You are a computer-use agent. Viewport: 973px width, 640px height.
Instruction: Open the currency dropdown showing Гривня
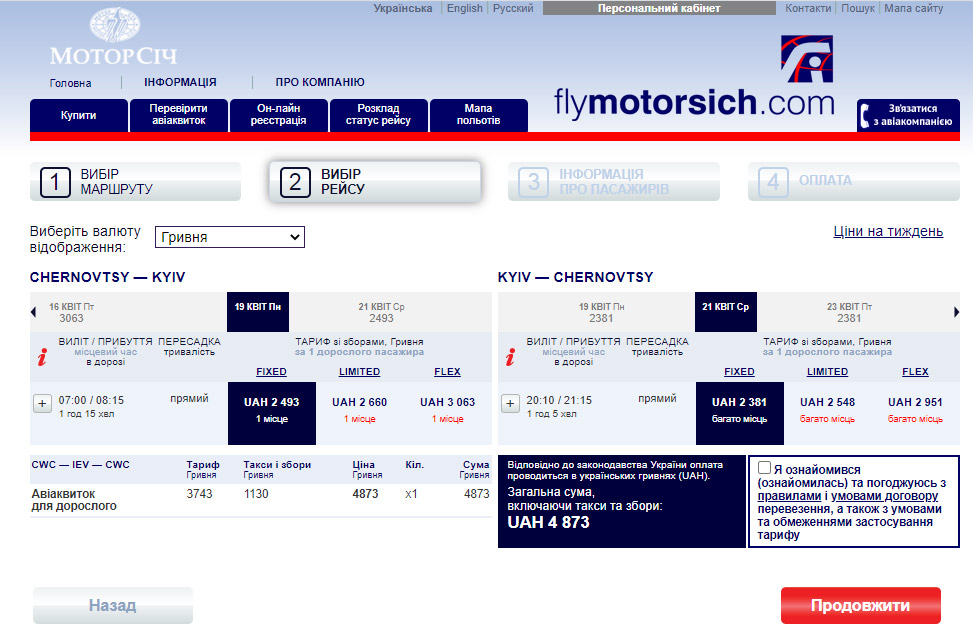230,237
